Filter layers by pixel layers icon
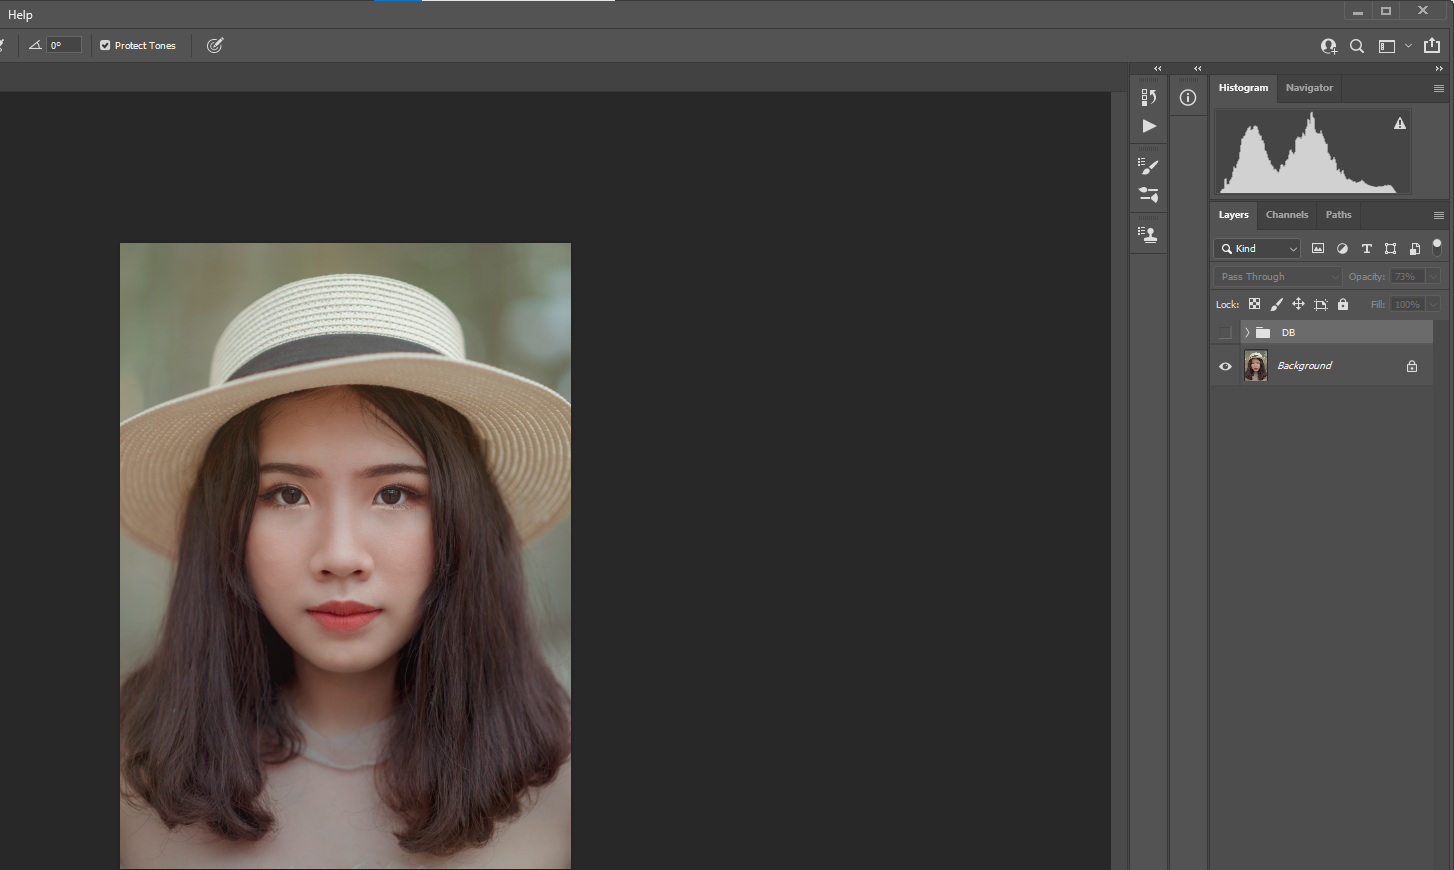This screenshot has width=1454, height=870. (x=1318, y=248)
